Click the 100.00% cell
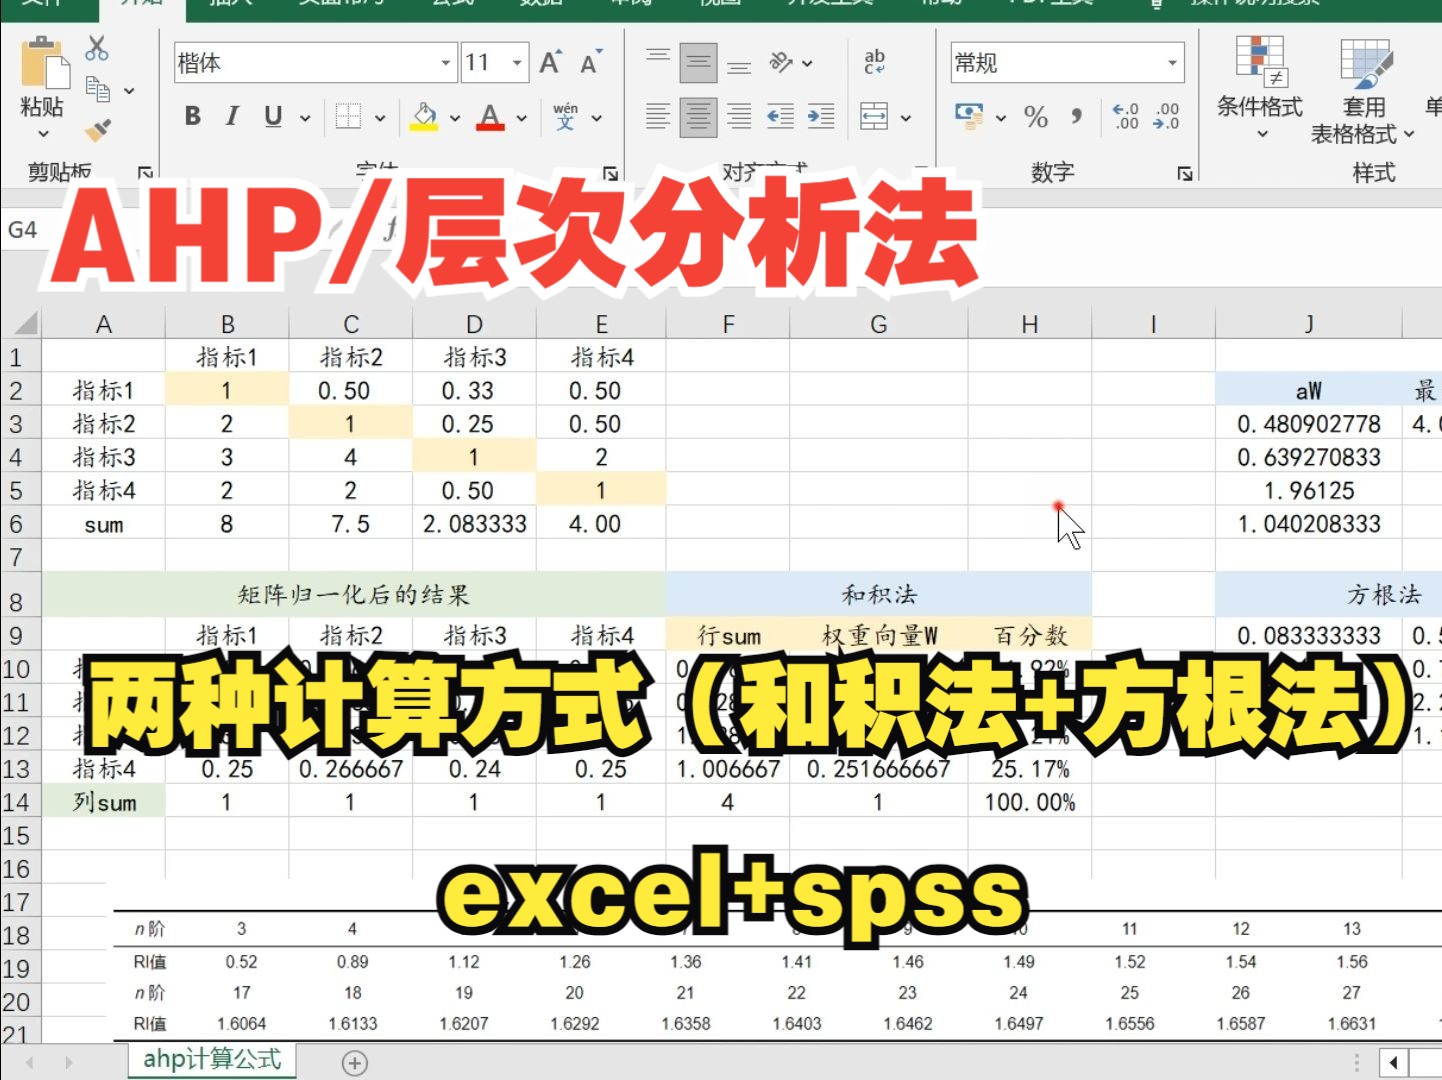 [1030, 803]
